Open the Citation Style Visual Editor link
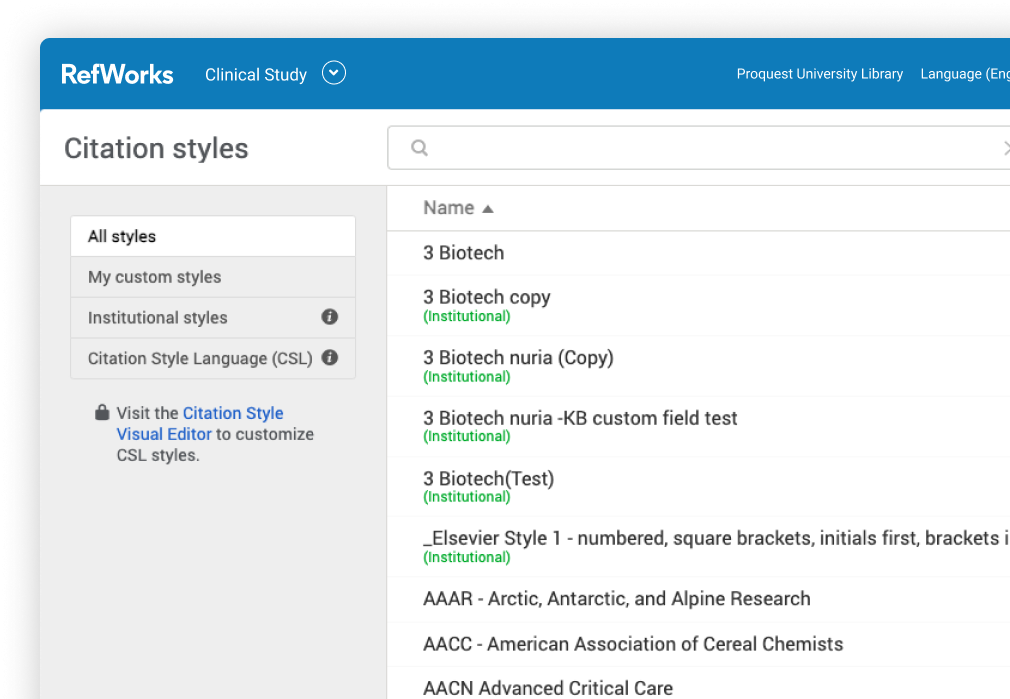 point(200,423)
